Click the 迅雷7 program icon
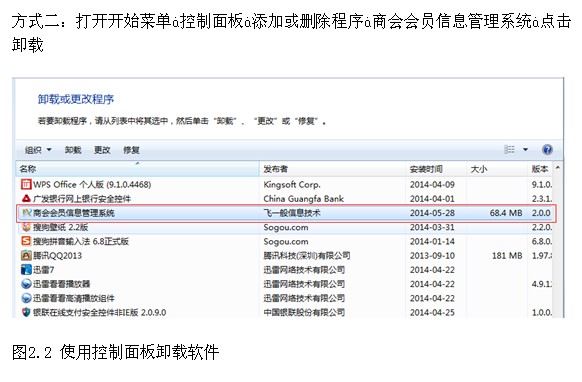Viewport: 582px width, 382px height. (26, 270)
